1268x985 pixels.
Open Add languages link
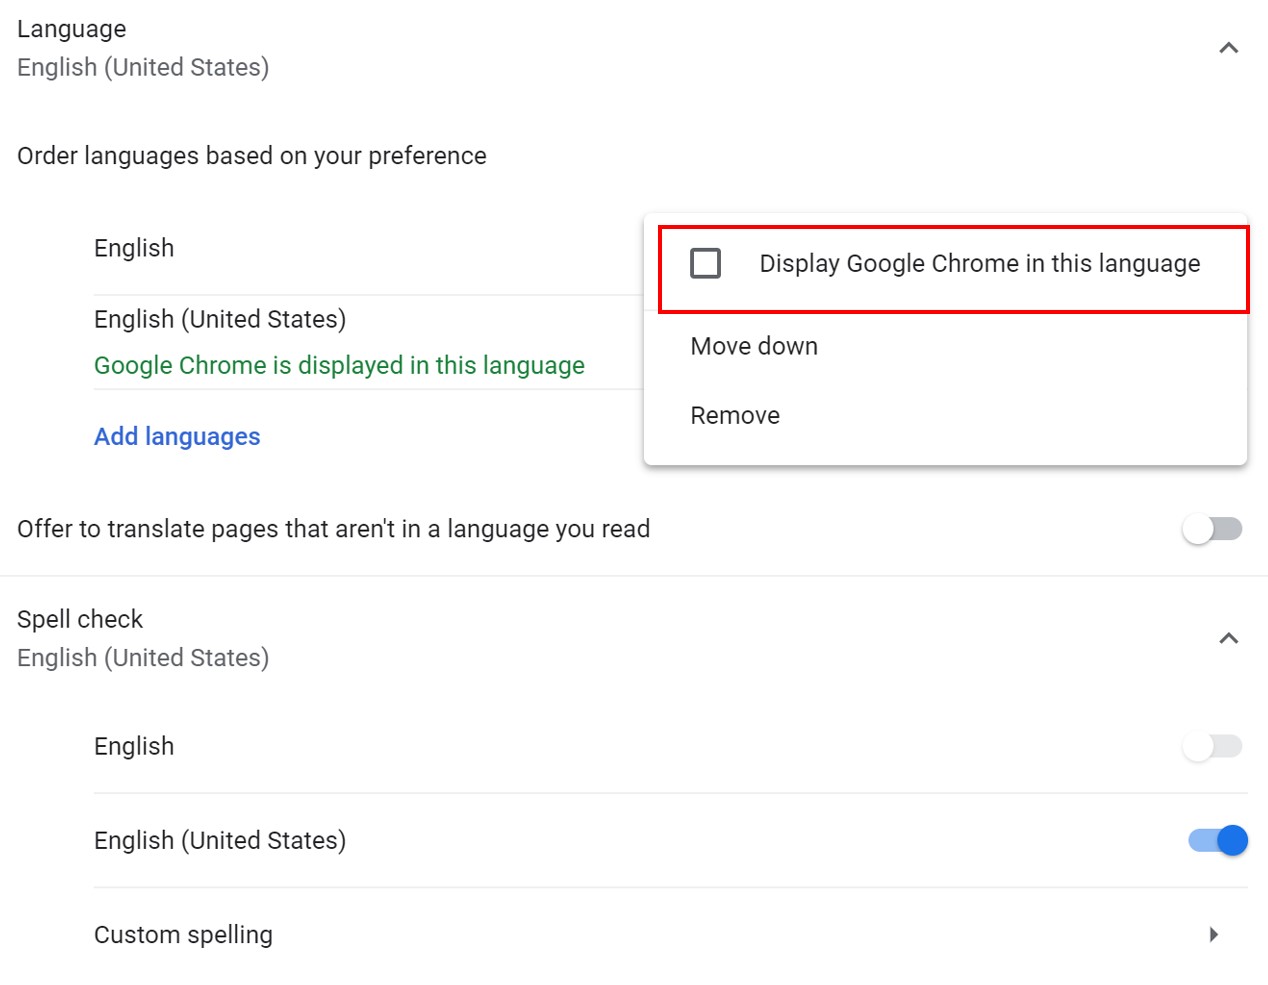pyautogui.click(x=177, y=437)
